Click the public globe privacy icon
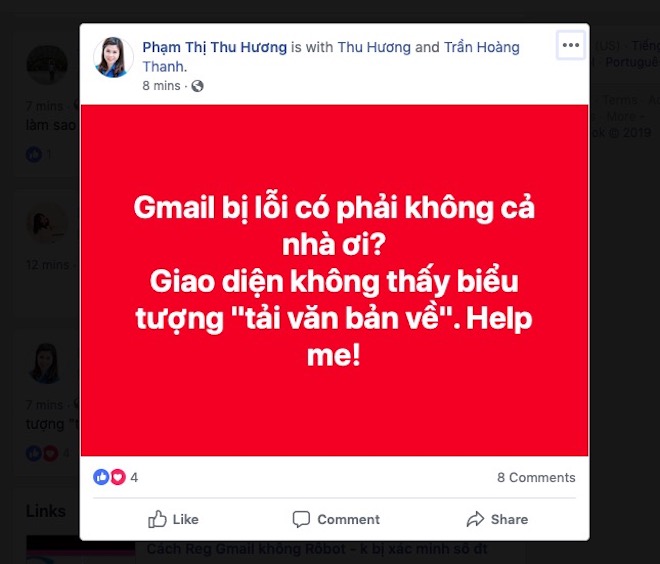Screen dimensions: 660x564 point(197,86)
